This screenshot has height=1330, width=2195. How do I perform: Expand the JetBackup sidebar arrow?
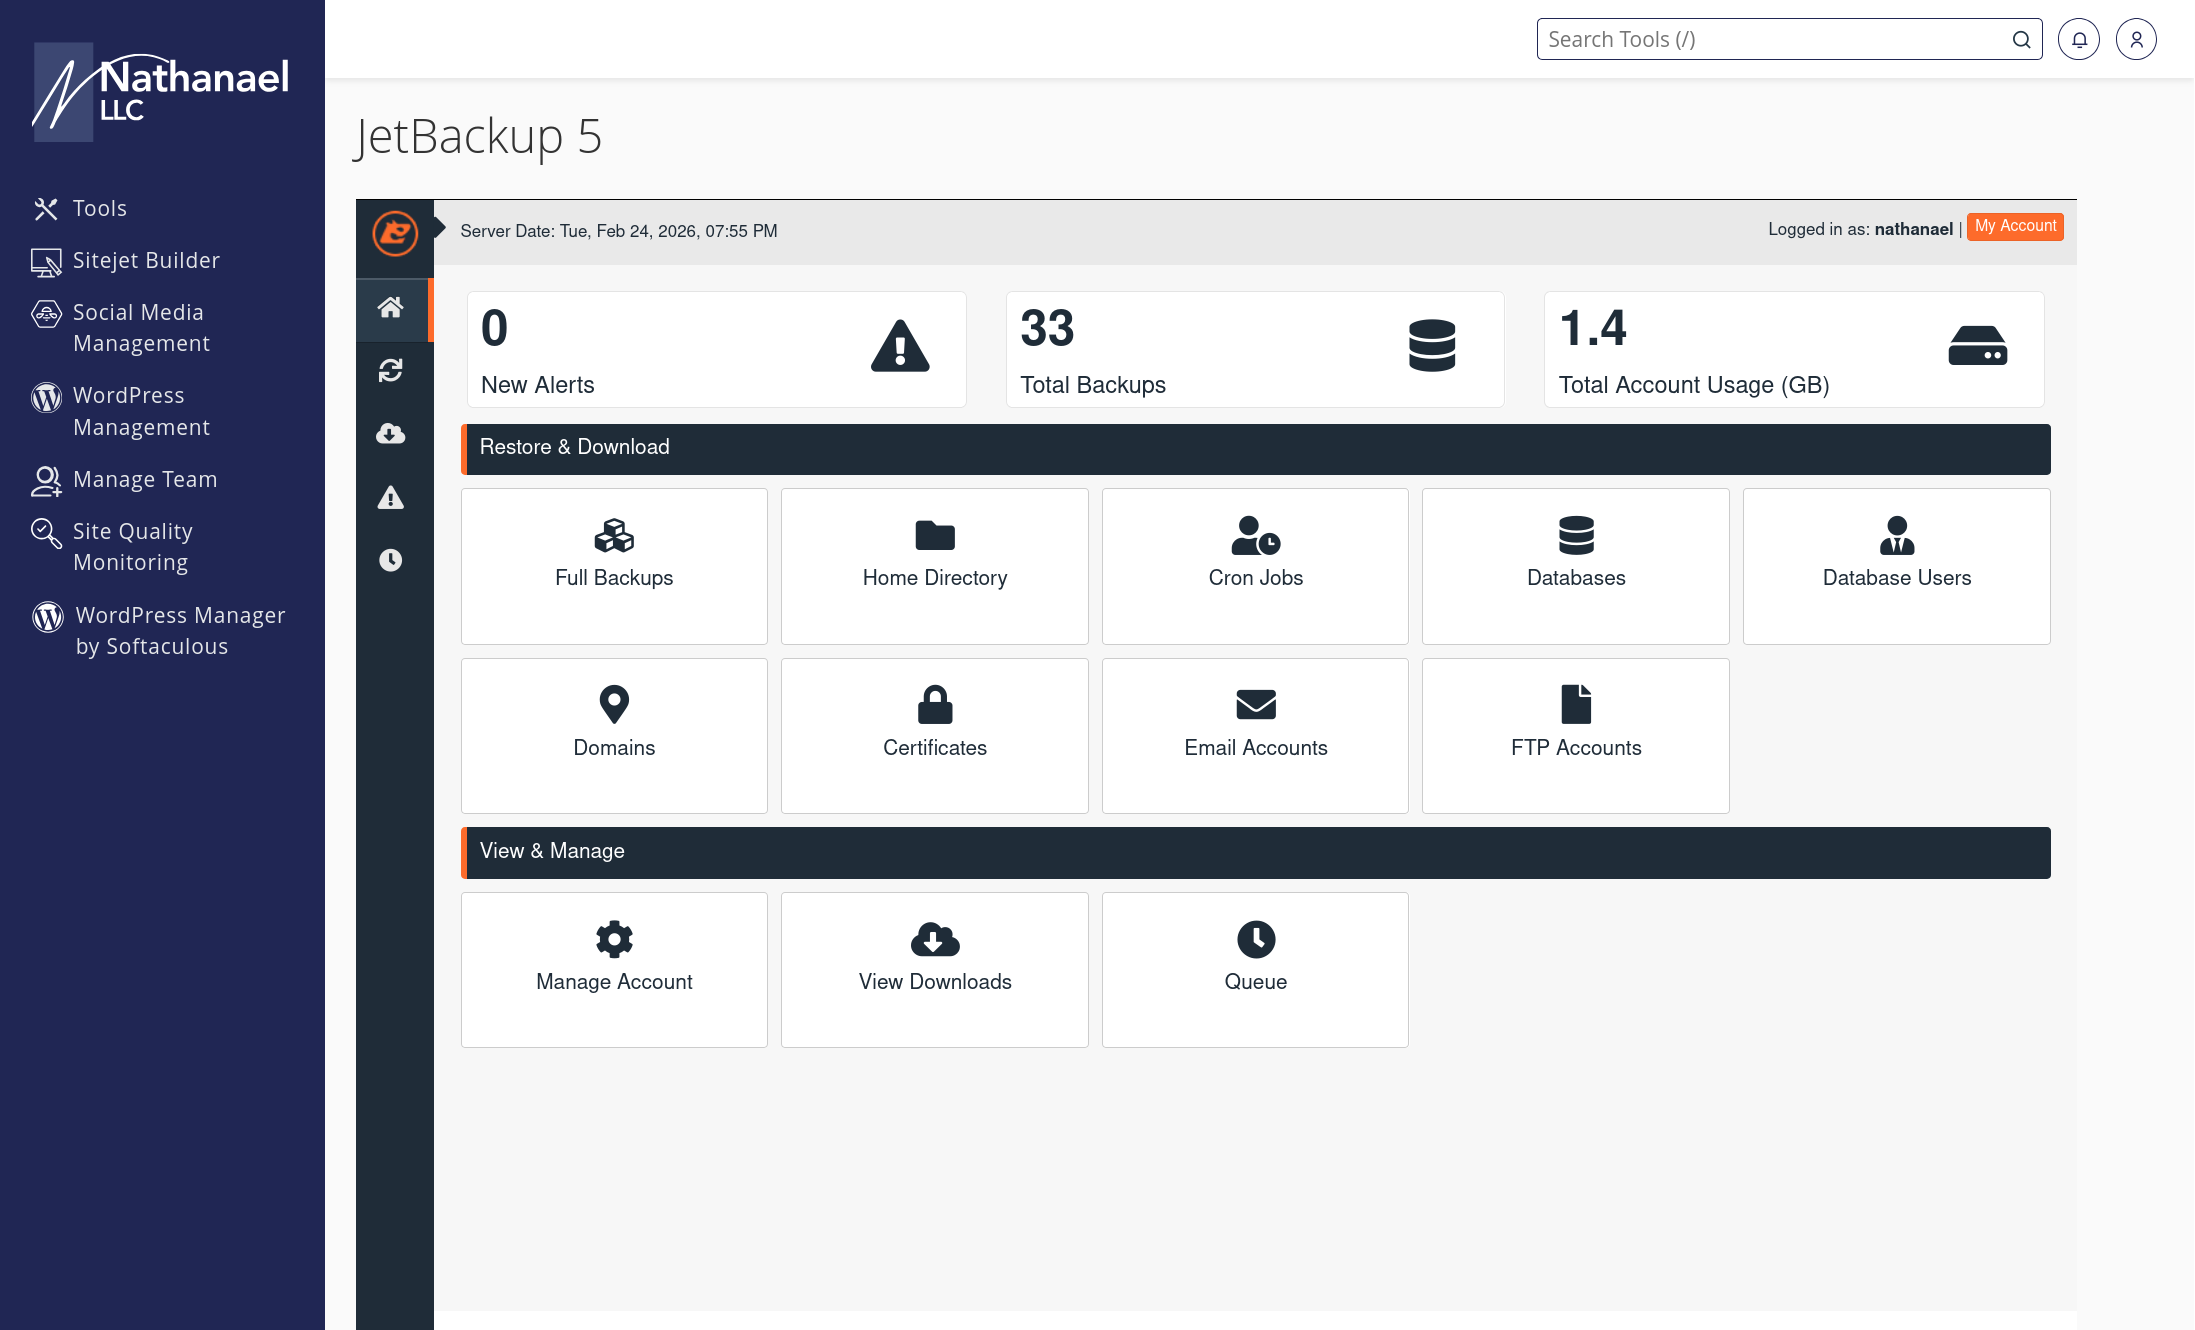click(x=439, y=229)
